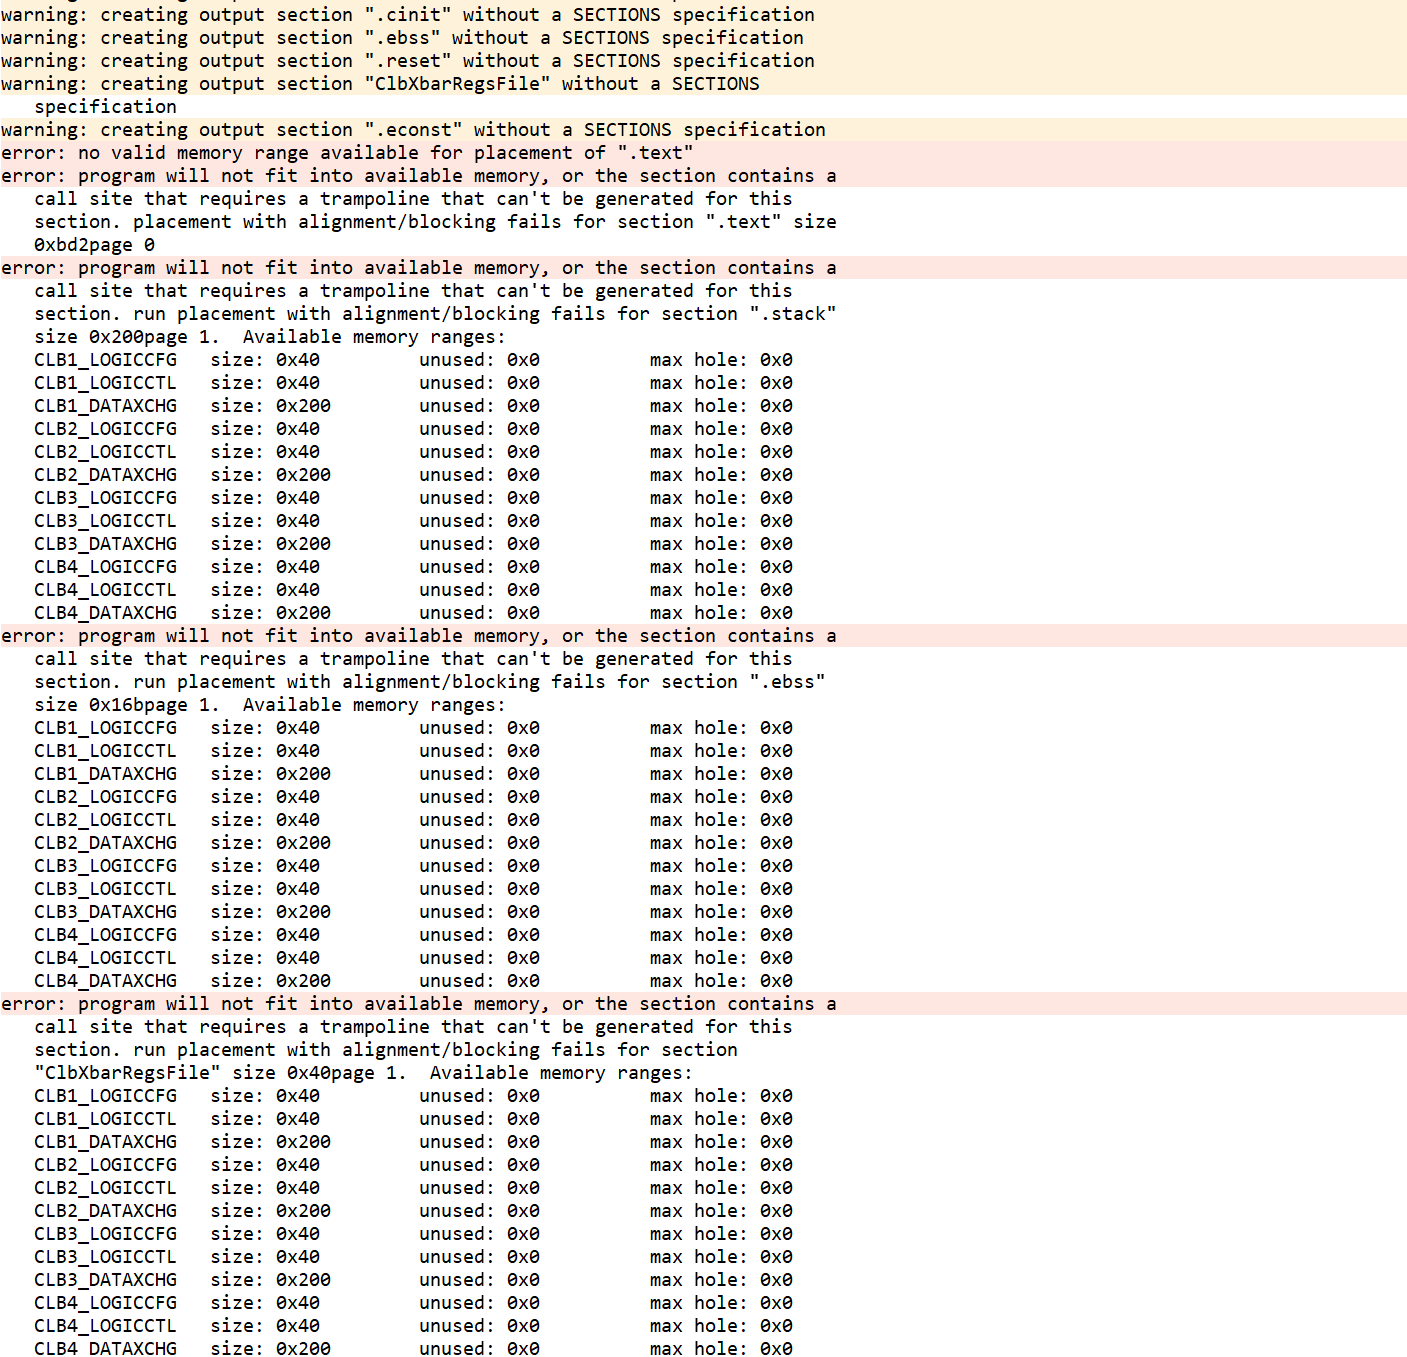The width and height of the screenshot is (1407, 1357).
Task: Click the "0xbd2page 0" size text line
Action: point(94,245)
